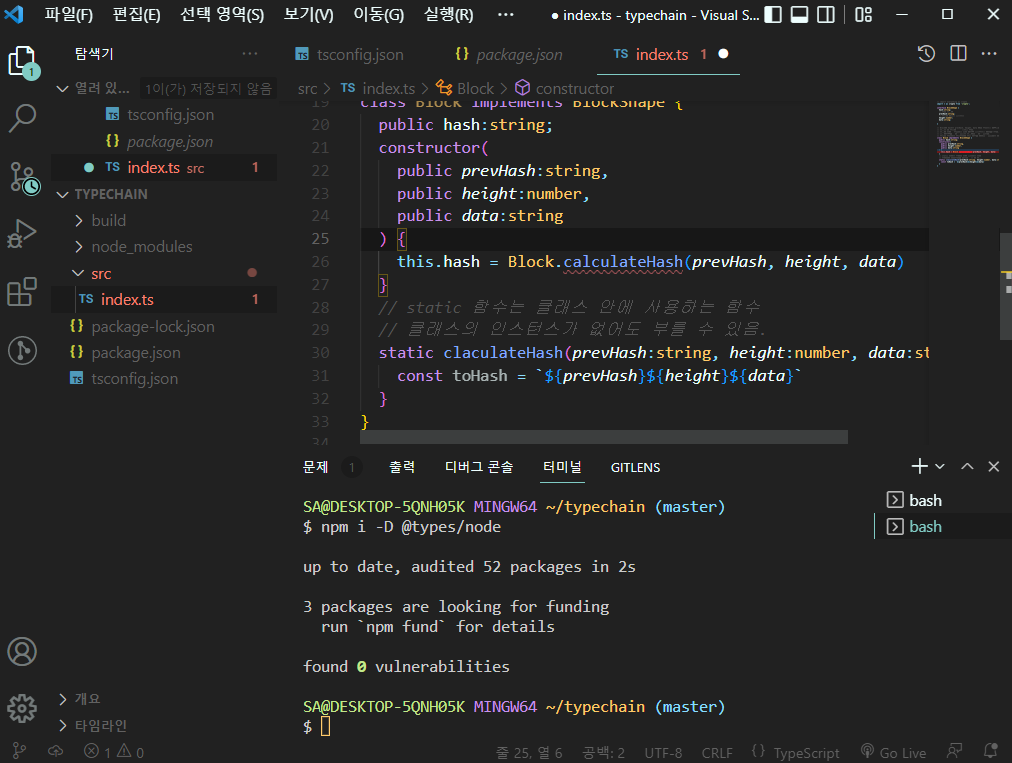Open notifications bell icon
1012x763 pixels.
[991, 751]
